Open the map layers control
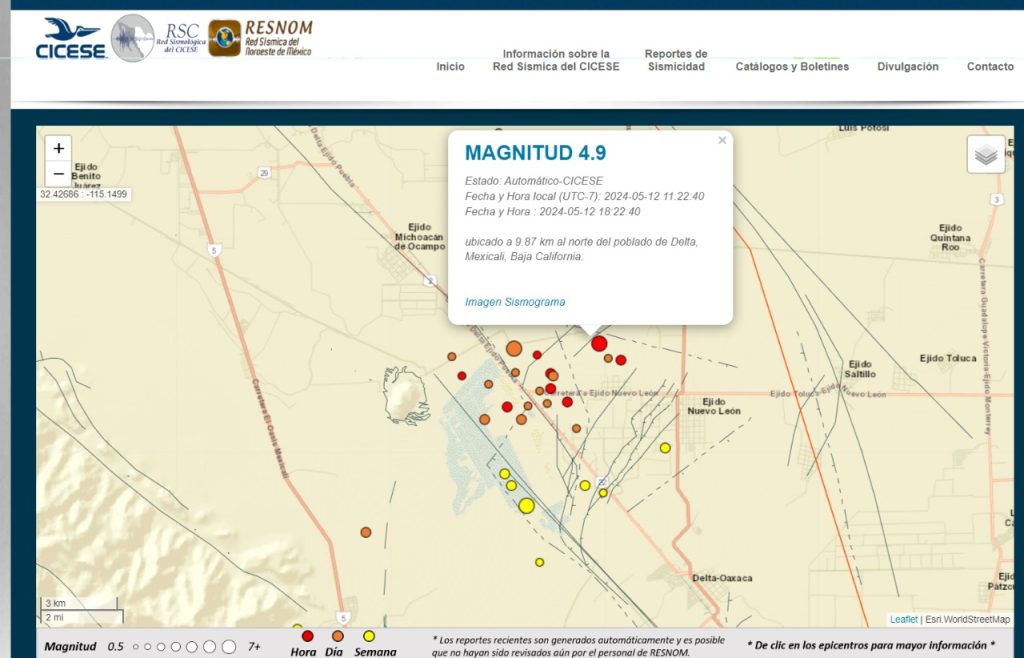 click(x=985, y=155)
